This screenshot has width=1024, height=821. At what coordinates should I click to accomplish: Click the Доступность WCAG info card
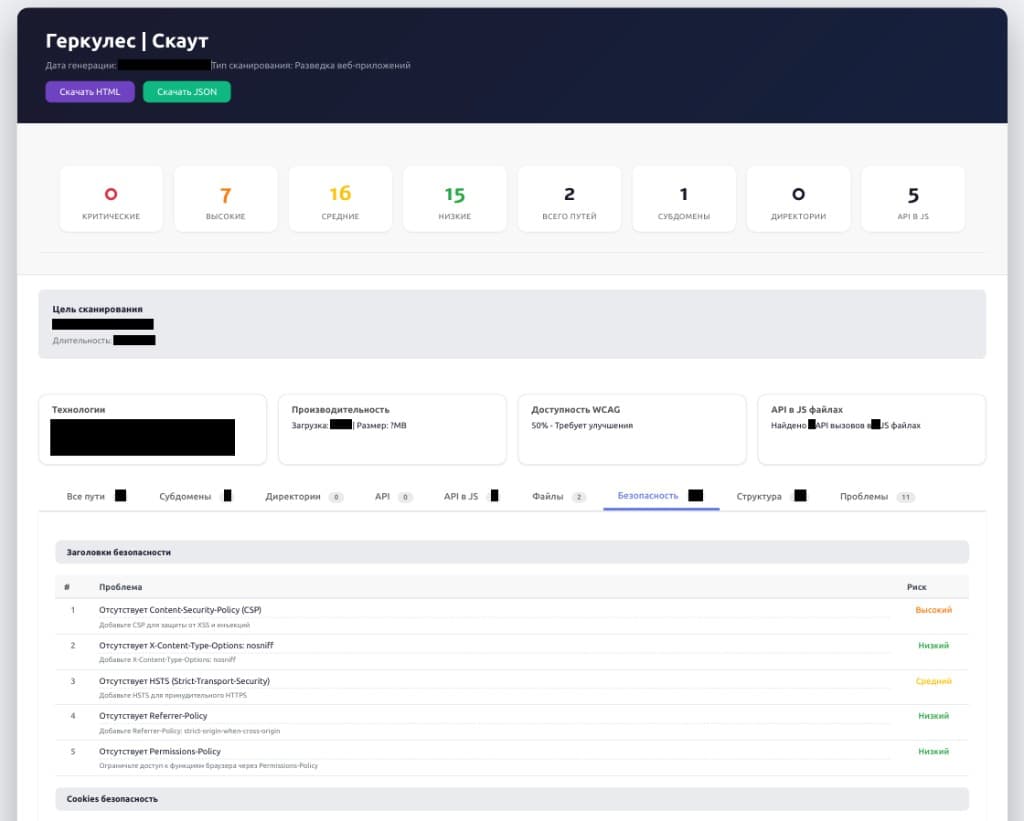click(632, 429)
